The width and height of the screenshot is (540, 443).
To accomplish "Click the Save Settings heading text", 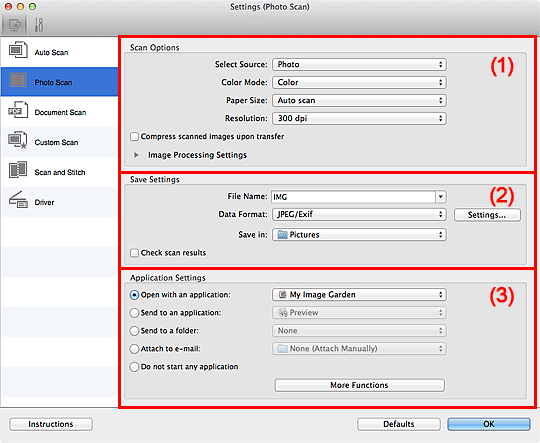I will pos(155,179).
